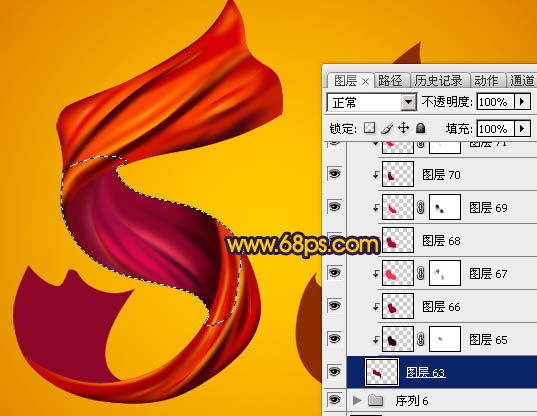Expand the 序列 6 group triangle

(x=357, y=400)
